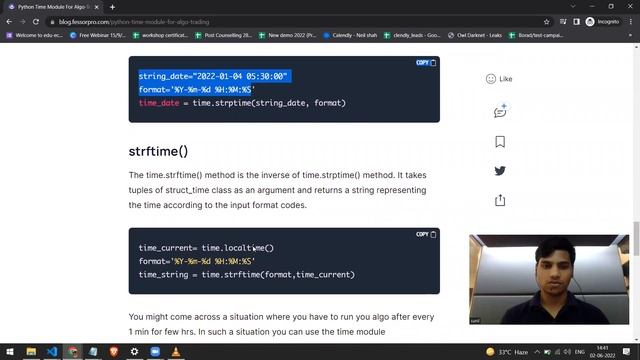Click the browser forward arrow
This screenshot has width=640, height=360.
coord(22,22)
